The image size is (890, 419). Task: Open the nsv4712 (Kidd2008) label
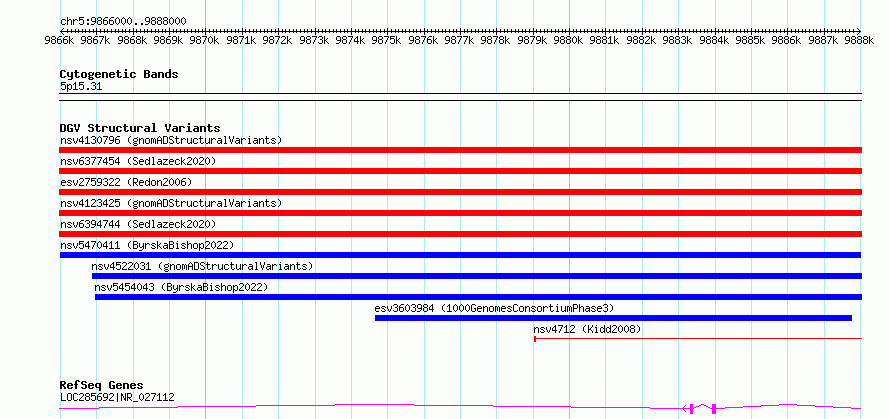pos(587,329)
